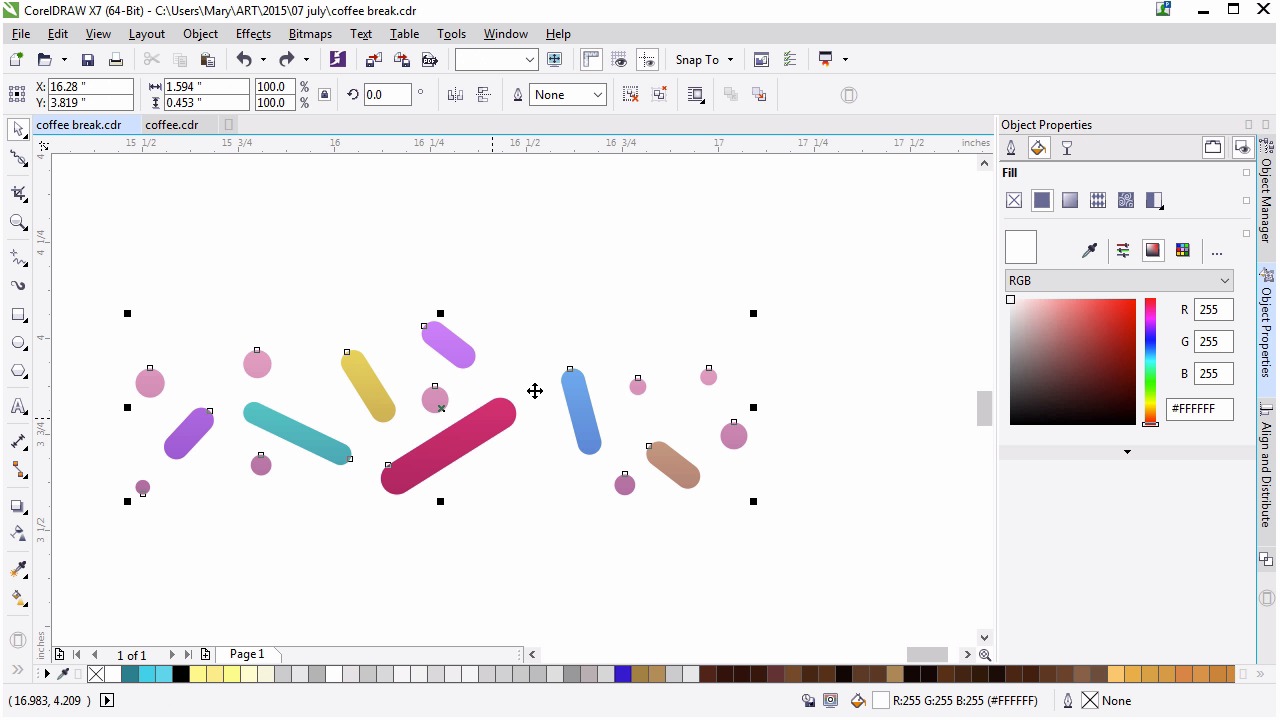Choose Vector pattern fill icon
This screenshot has height=720, width=1280.
pos(1098,201)
